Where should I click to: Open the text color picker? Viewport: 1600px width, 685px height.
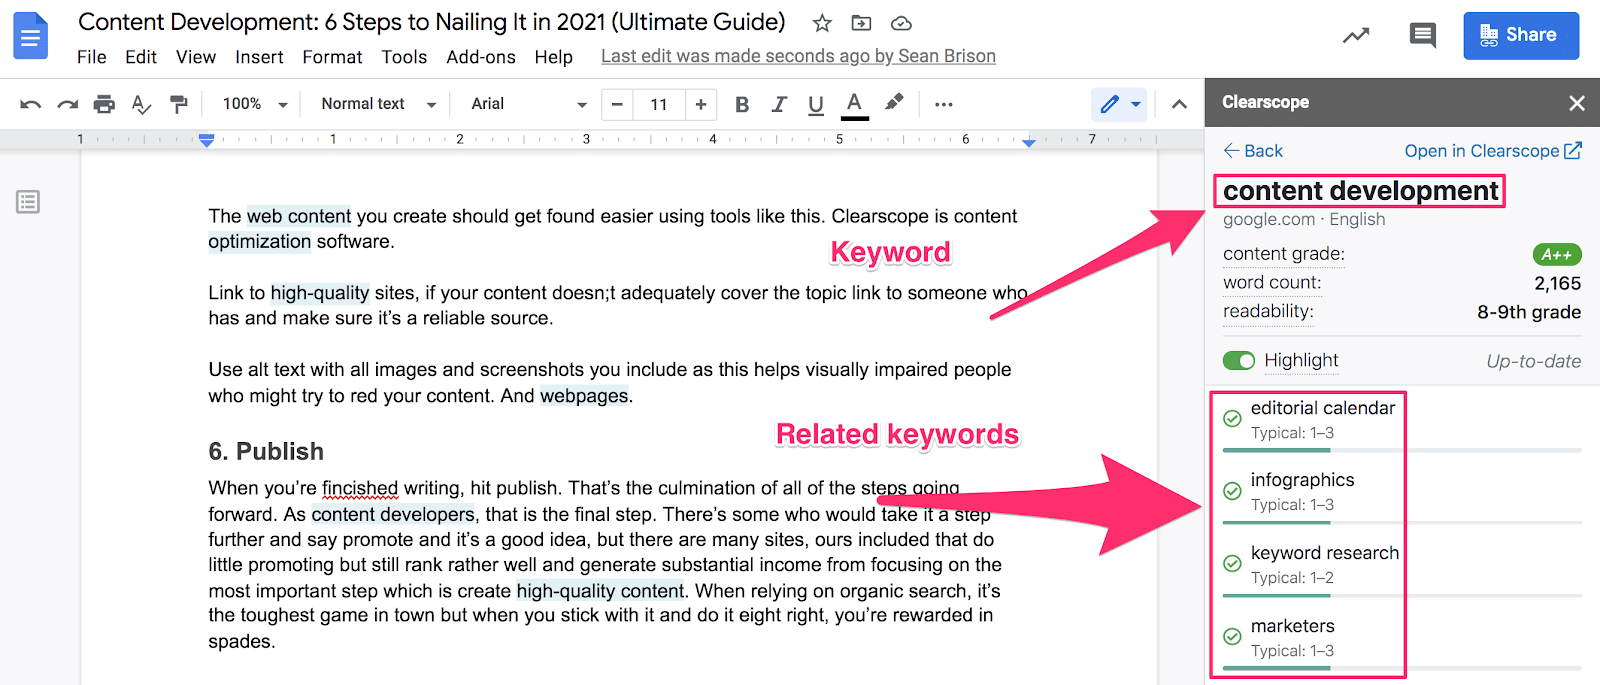[854, 104]
